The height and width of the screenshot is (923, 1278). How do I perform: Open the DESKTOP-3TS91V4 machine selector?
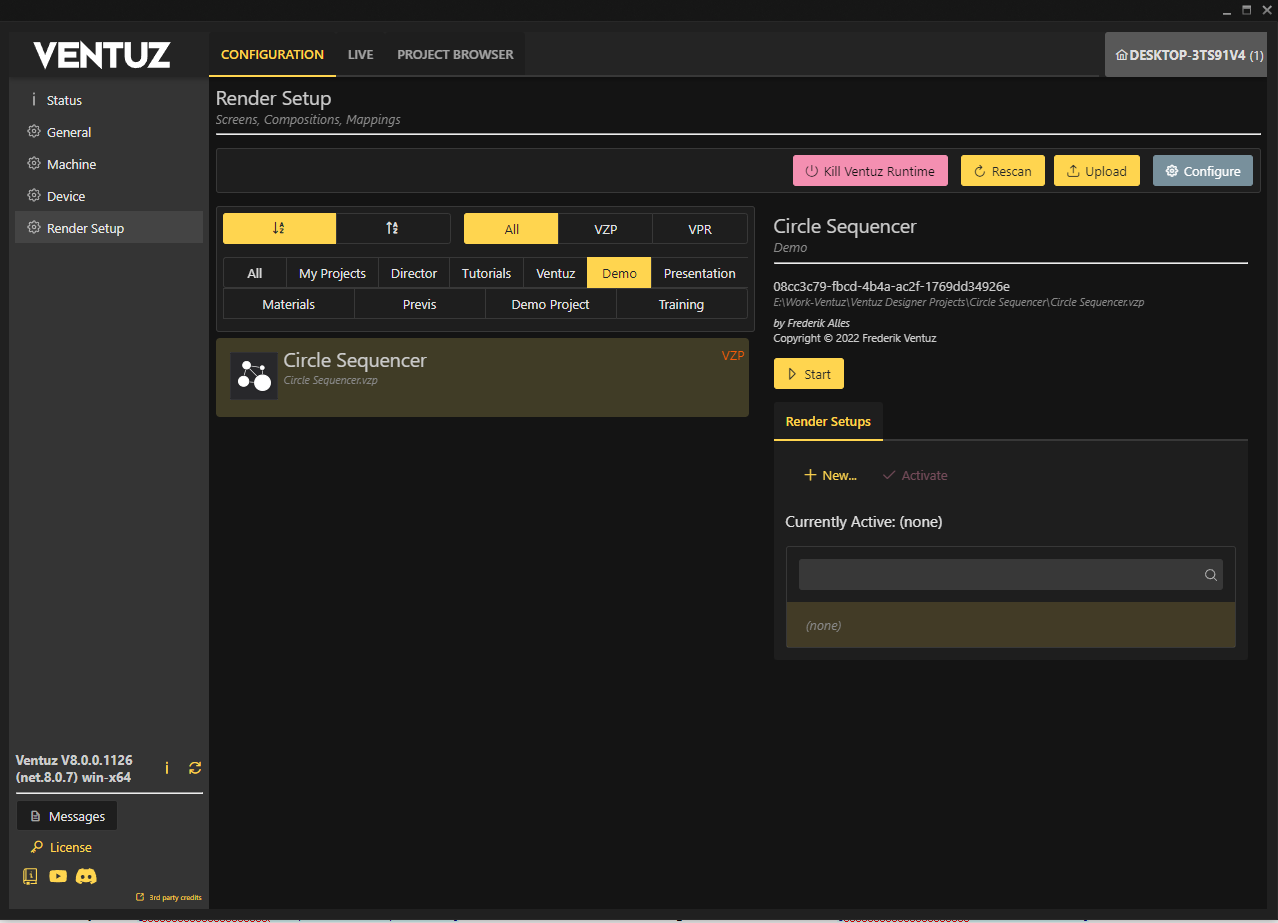(1188, 55)
